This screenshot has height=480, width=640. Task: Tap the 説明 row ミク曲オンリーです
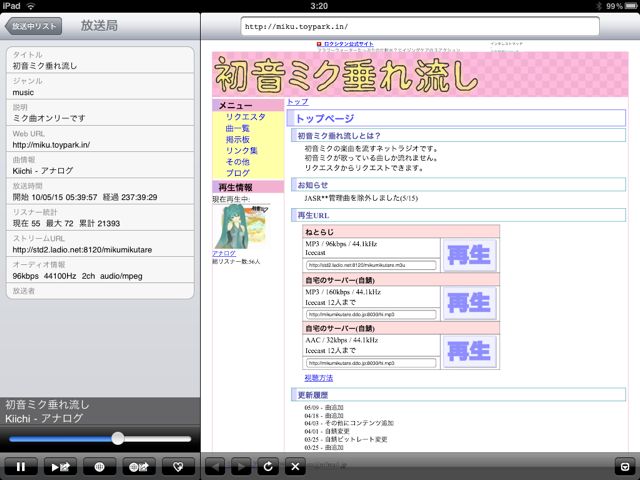tap(100, 113)
